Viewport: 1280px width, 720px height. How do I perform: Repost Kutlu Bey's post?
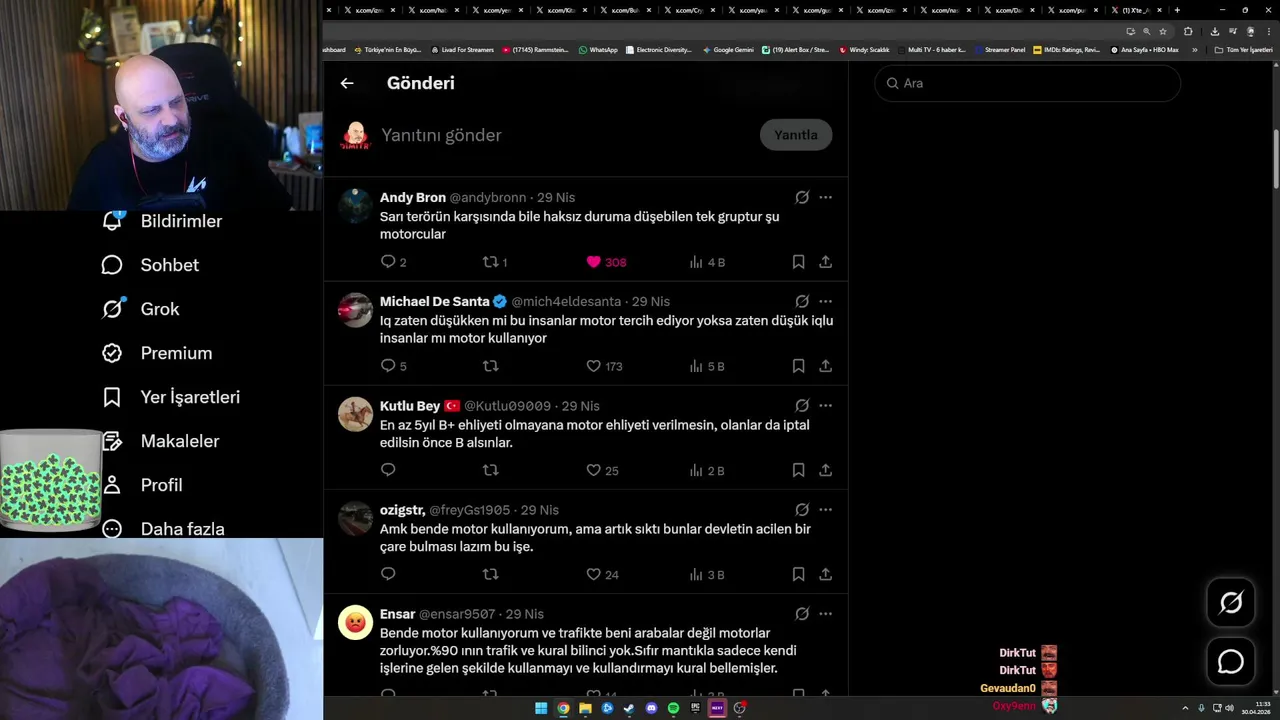click(x=491, y=470)
